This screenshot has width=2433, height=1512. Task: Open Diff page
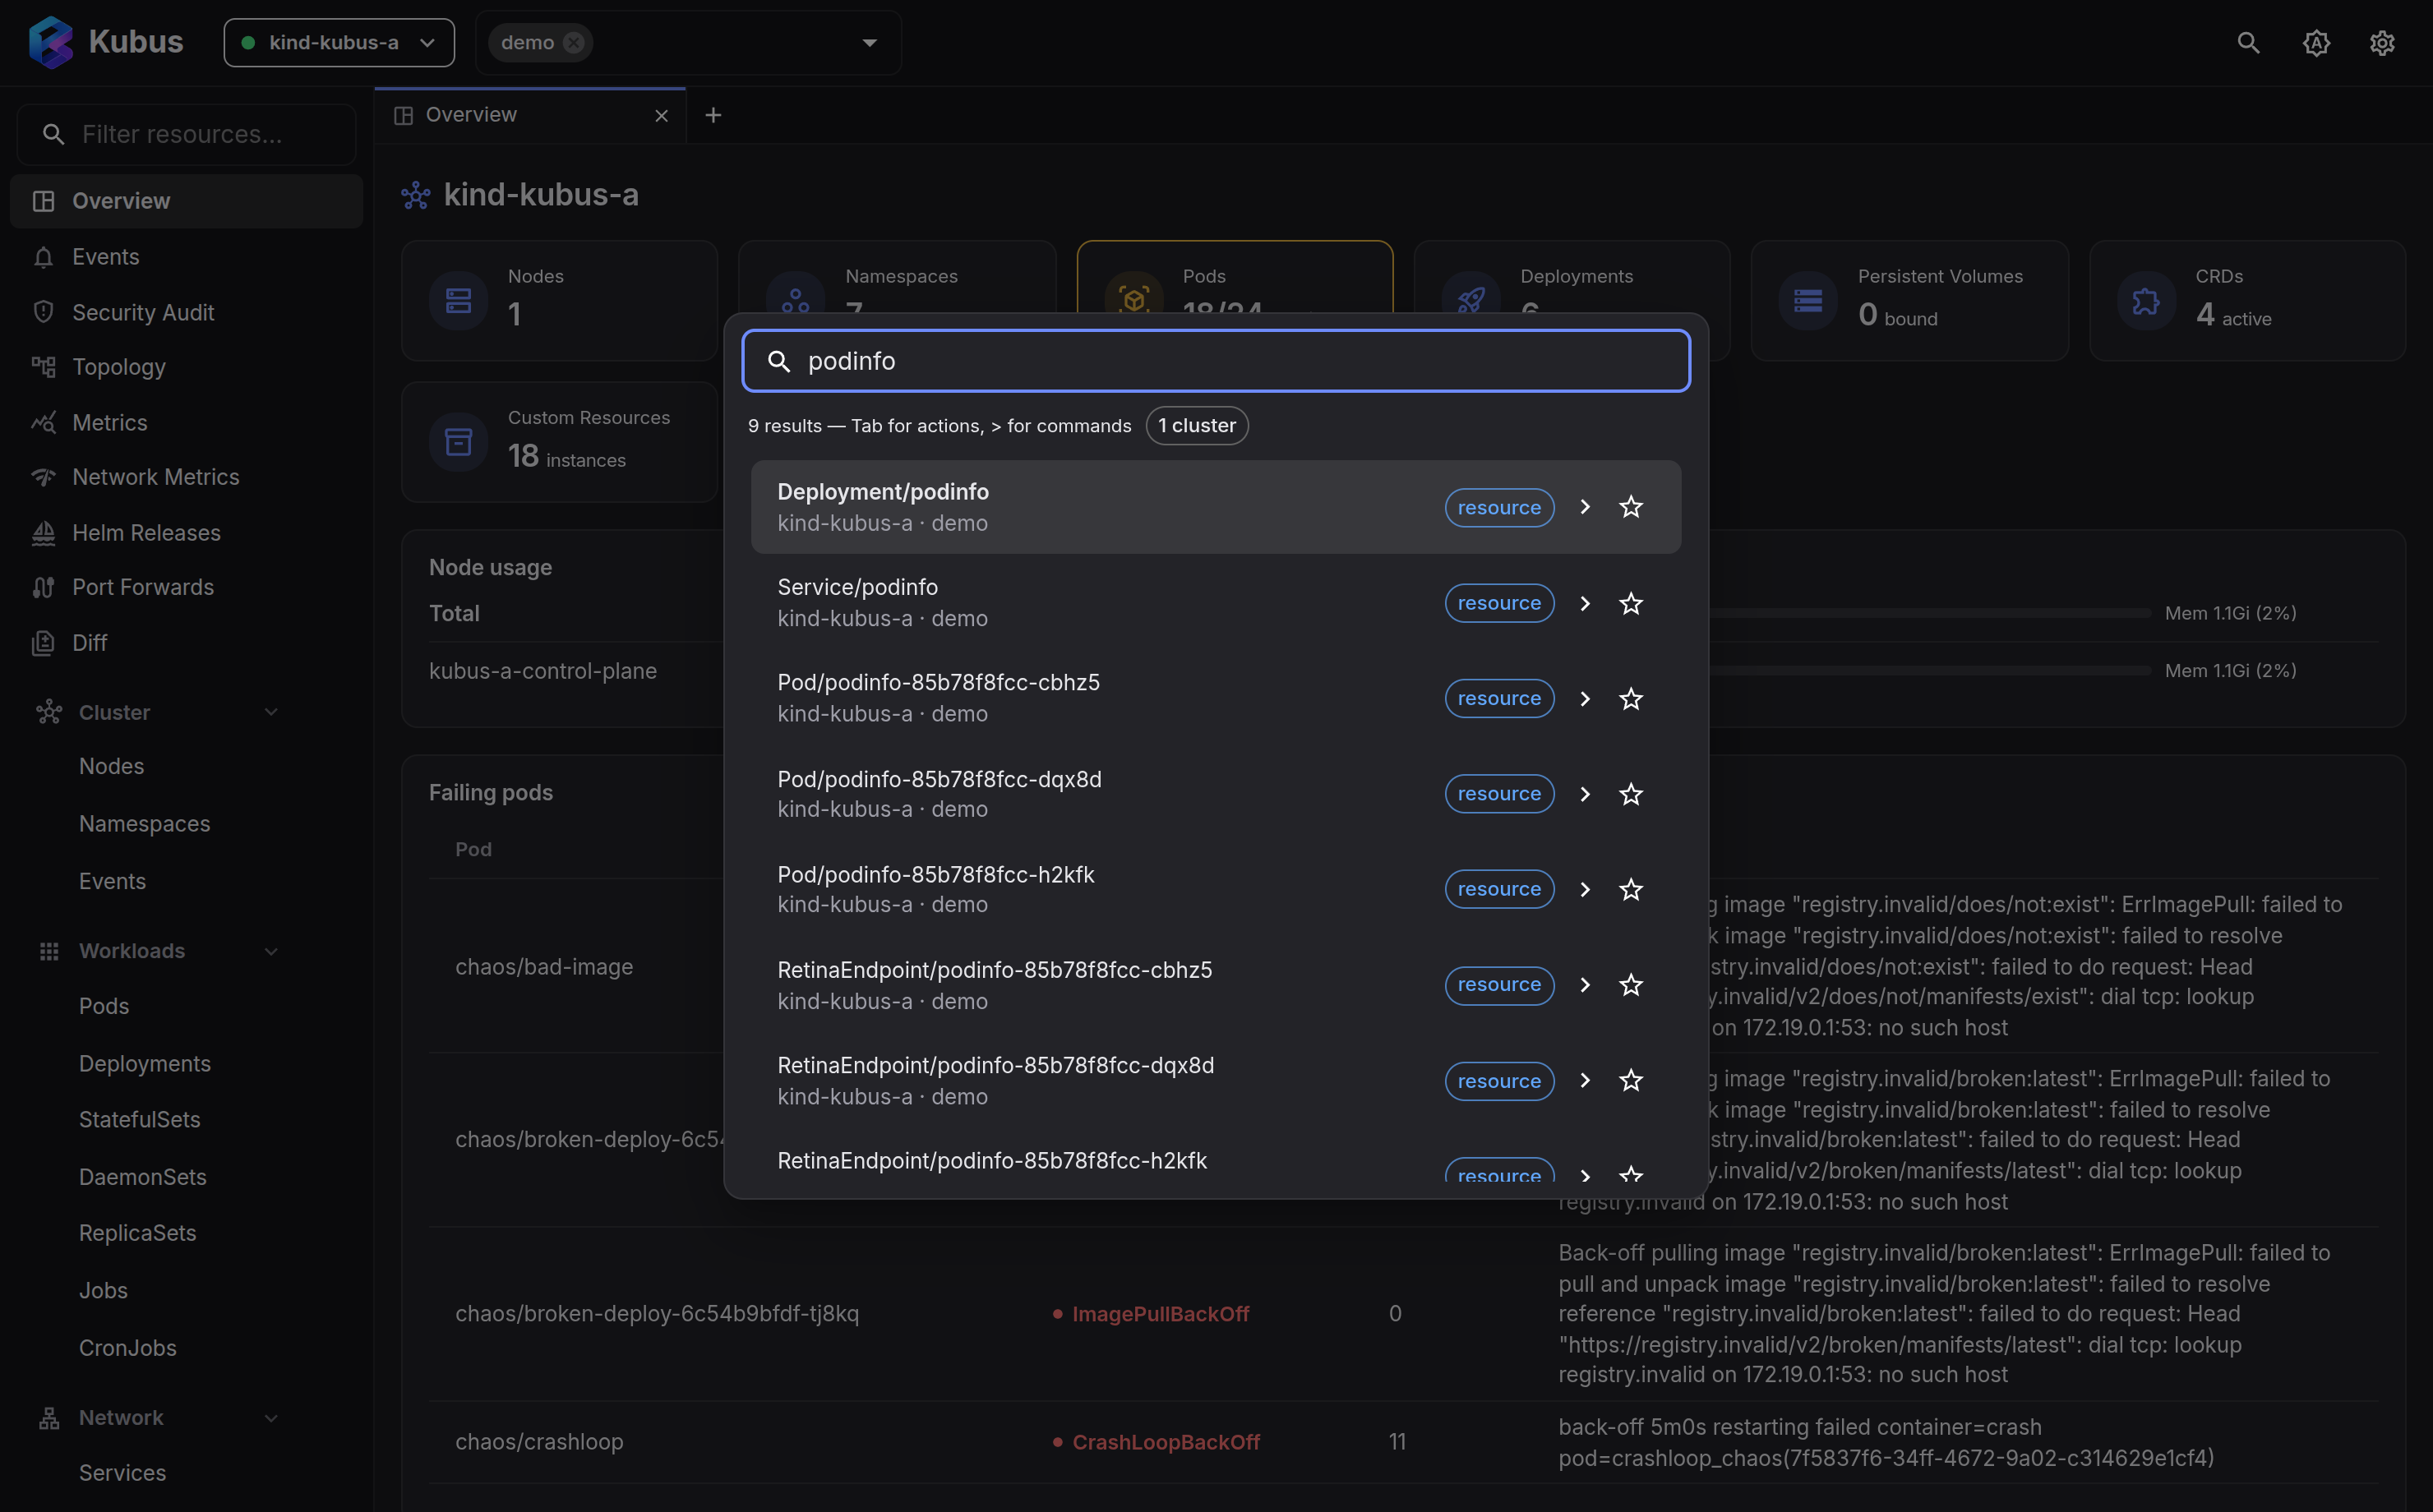tap(187, 643)
